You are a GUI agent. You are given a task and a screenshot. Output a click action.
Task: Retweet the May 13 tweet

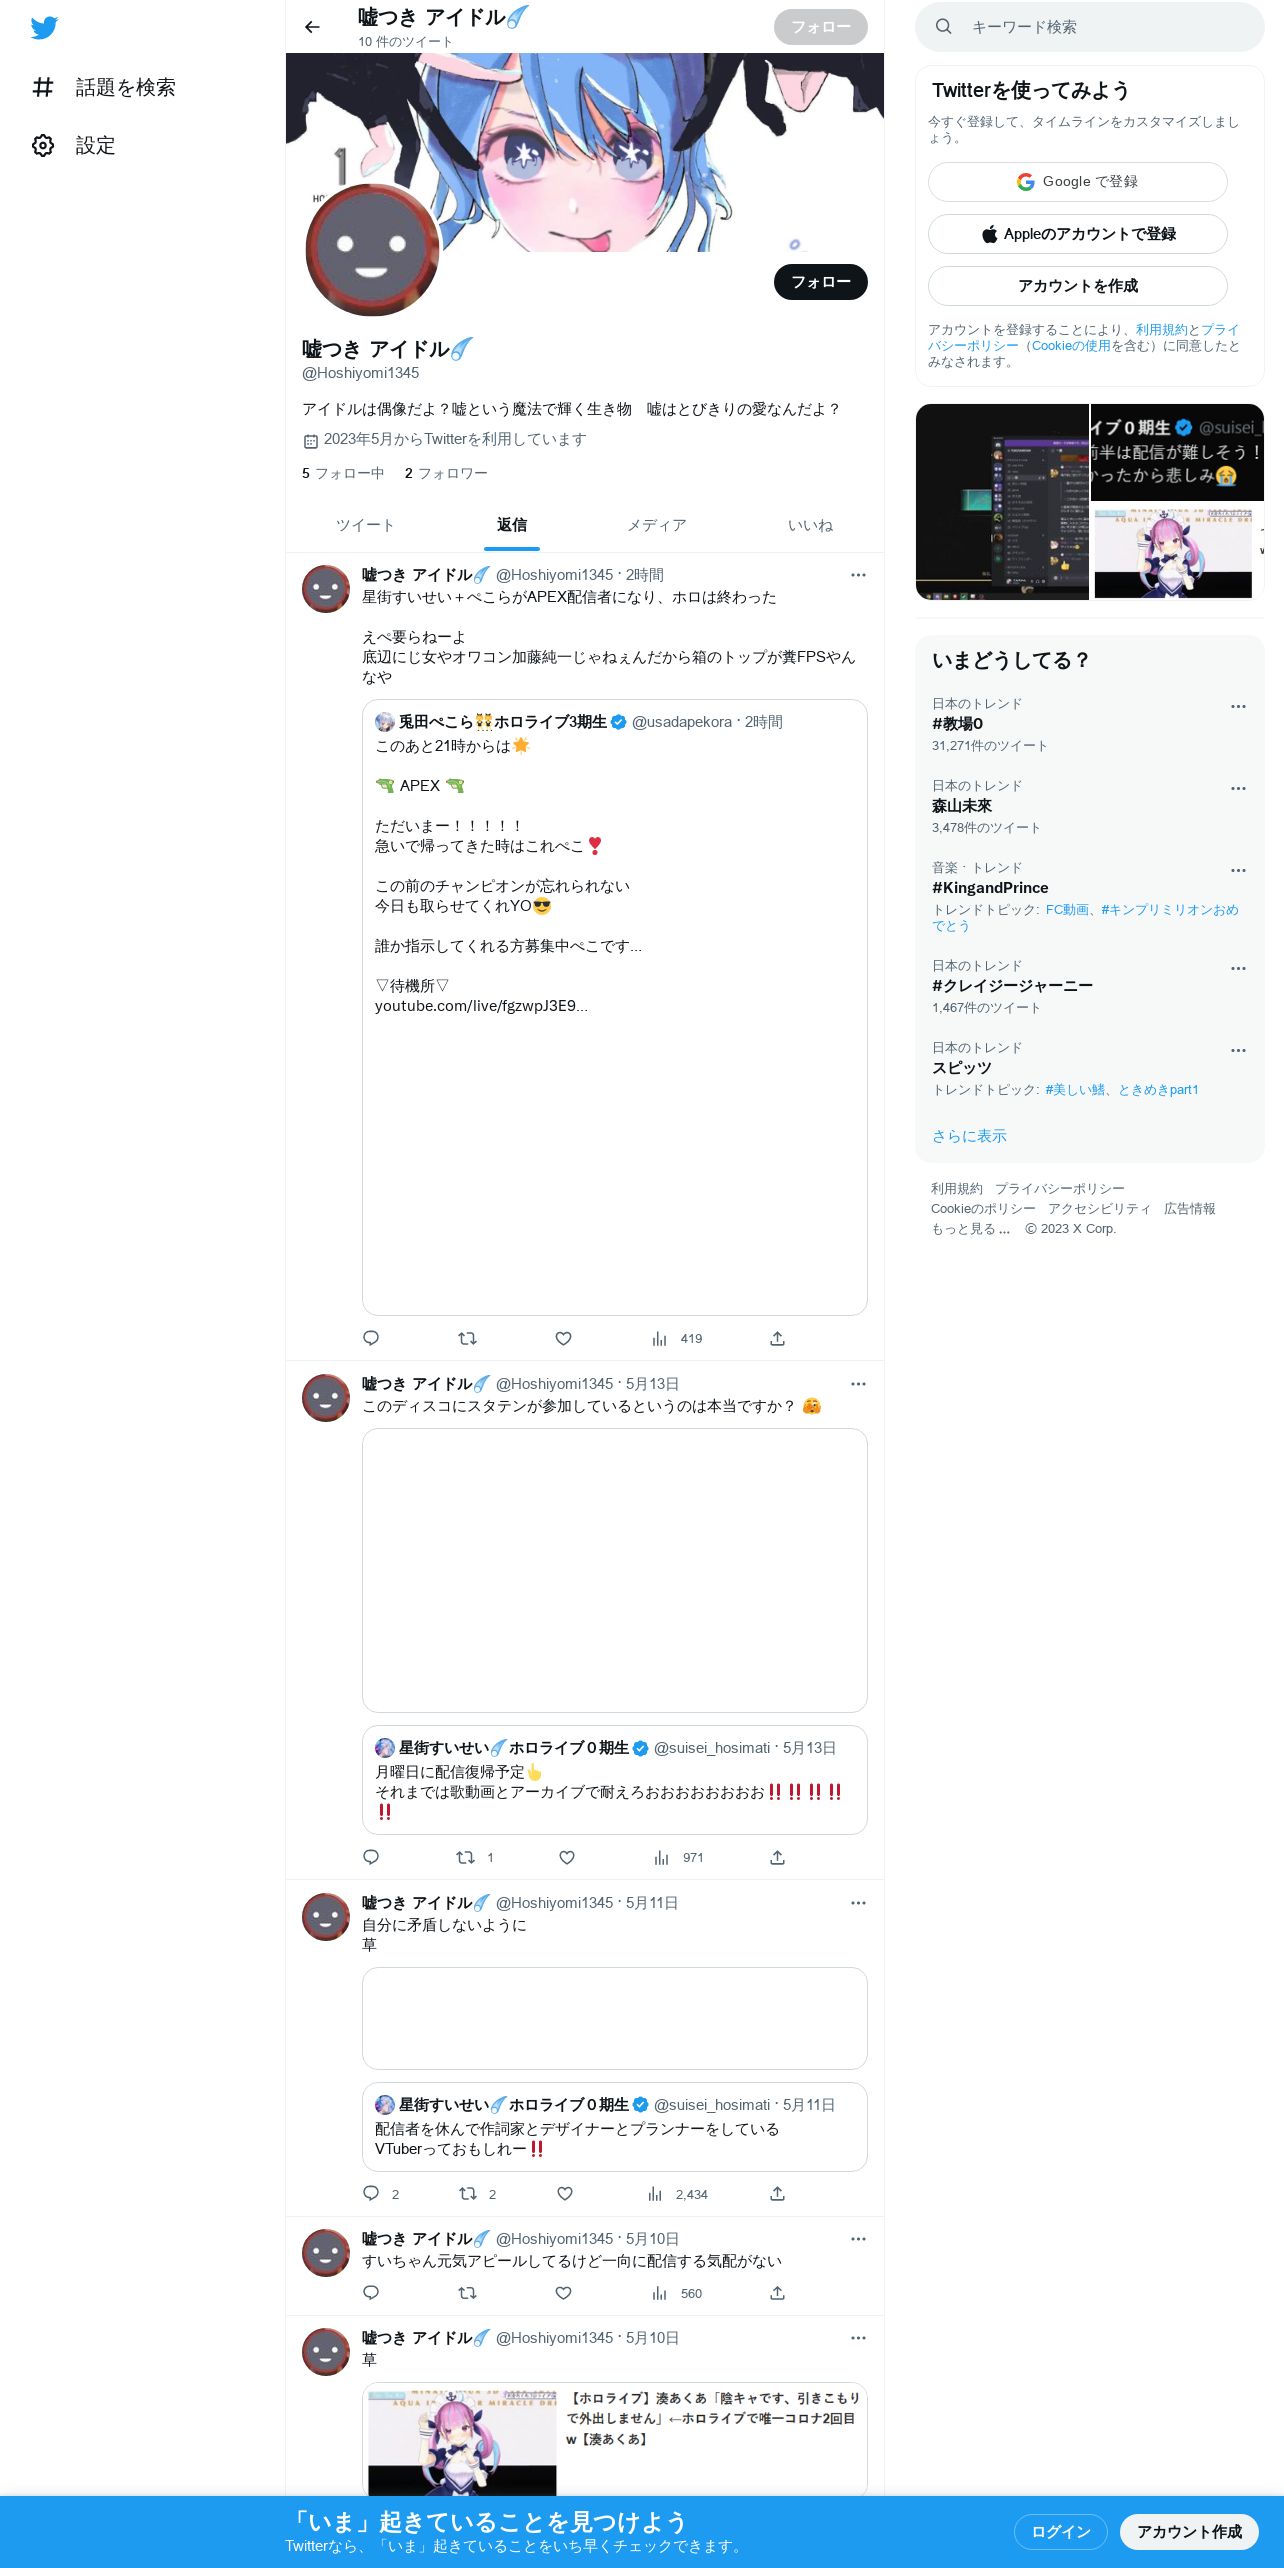click(x=466, y=1857)
